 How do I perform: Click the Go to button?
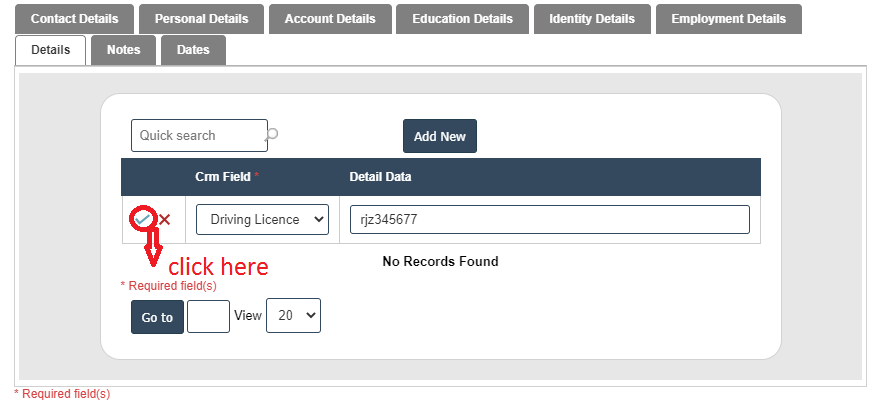click(x=157, y=317)
